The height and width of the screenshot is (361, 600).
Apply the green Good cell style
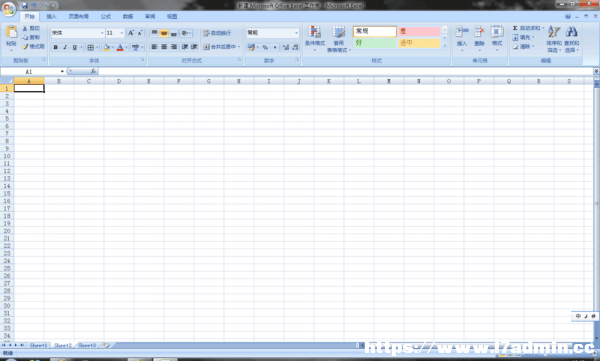(x=375, y=43)
